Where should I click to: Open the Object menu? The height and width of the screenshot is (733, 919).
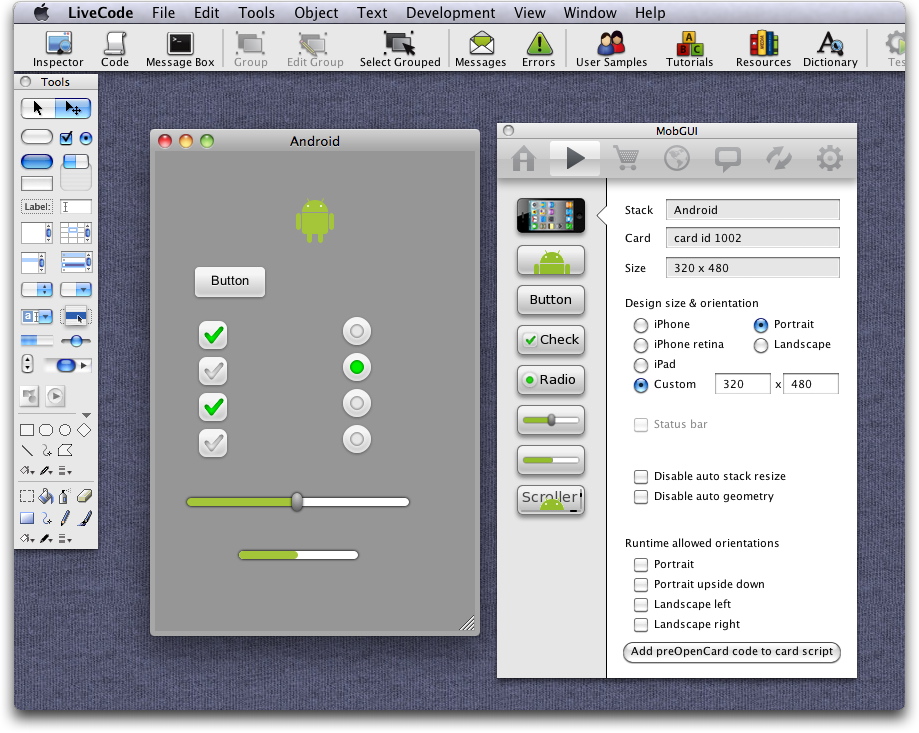(x=316, y=13)
